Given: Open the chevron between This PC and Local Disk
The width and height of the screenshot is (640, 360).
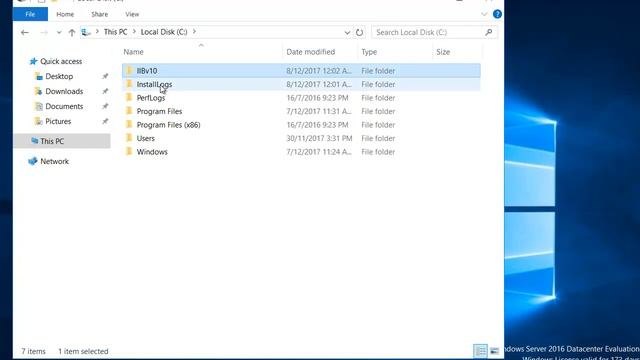Looking at the screenshot, I should pos(134,32).
